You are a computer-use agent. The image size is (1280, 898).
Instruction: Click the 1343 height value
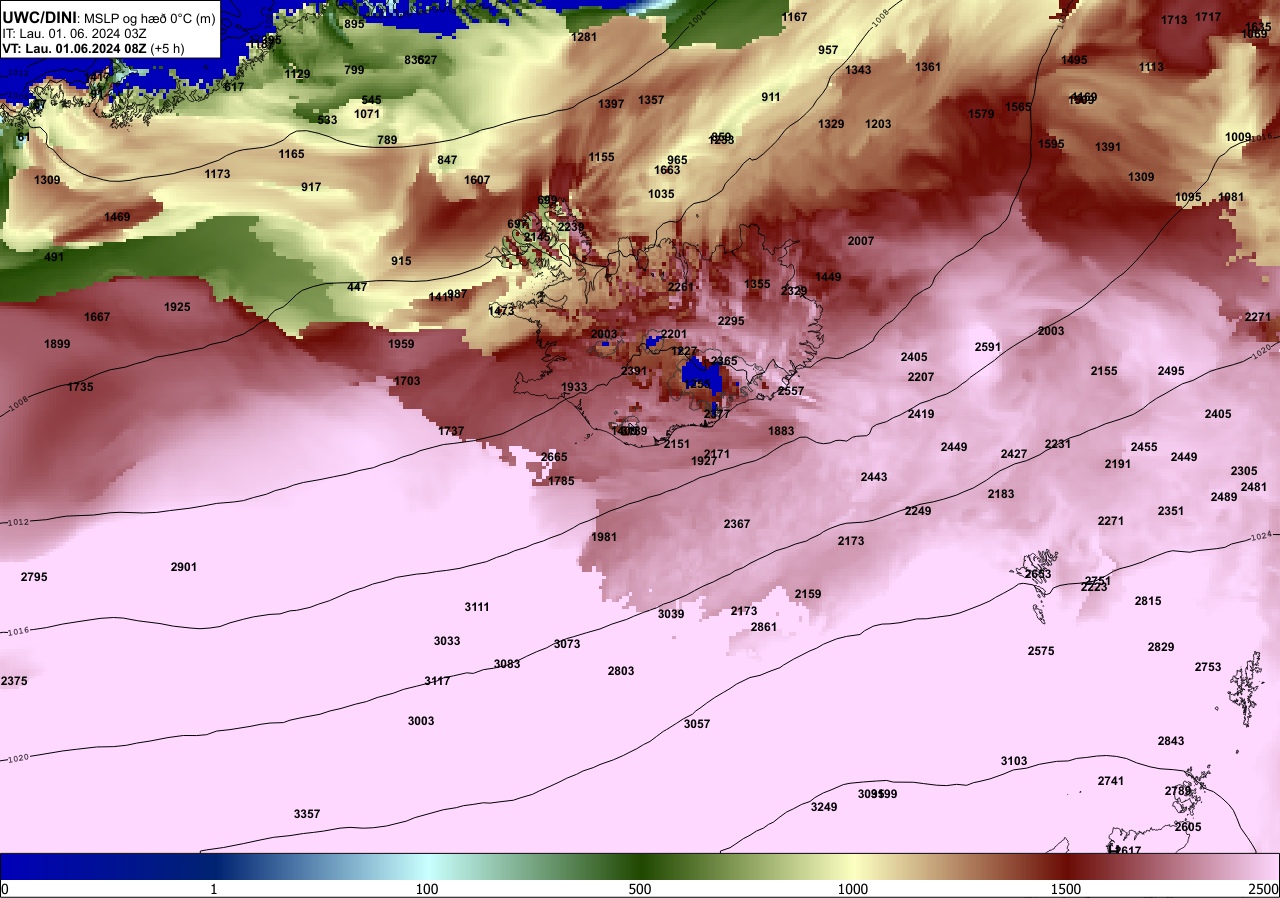pos(858,70)
